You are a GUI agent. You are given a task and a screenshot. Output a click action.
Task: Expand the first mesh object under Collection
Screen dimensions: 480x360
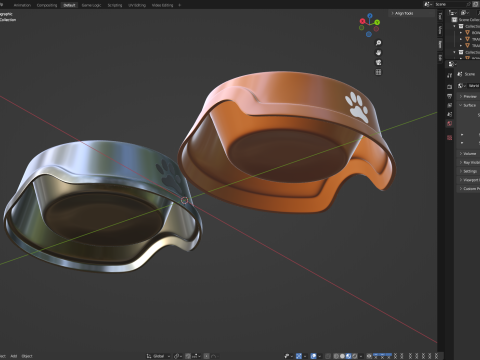[461, 33]
